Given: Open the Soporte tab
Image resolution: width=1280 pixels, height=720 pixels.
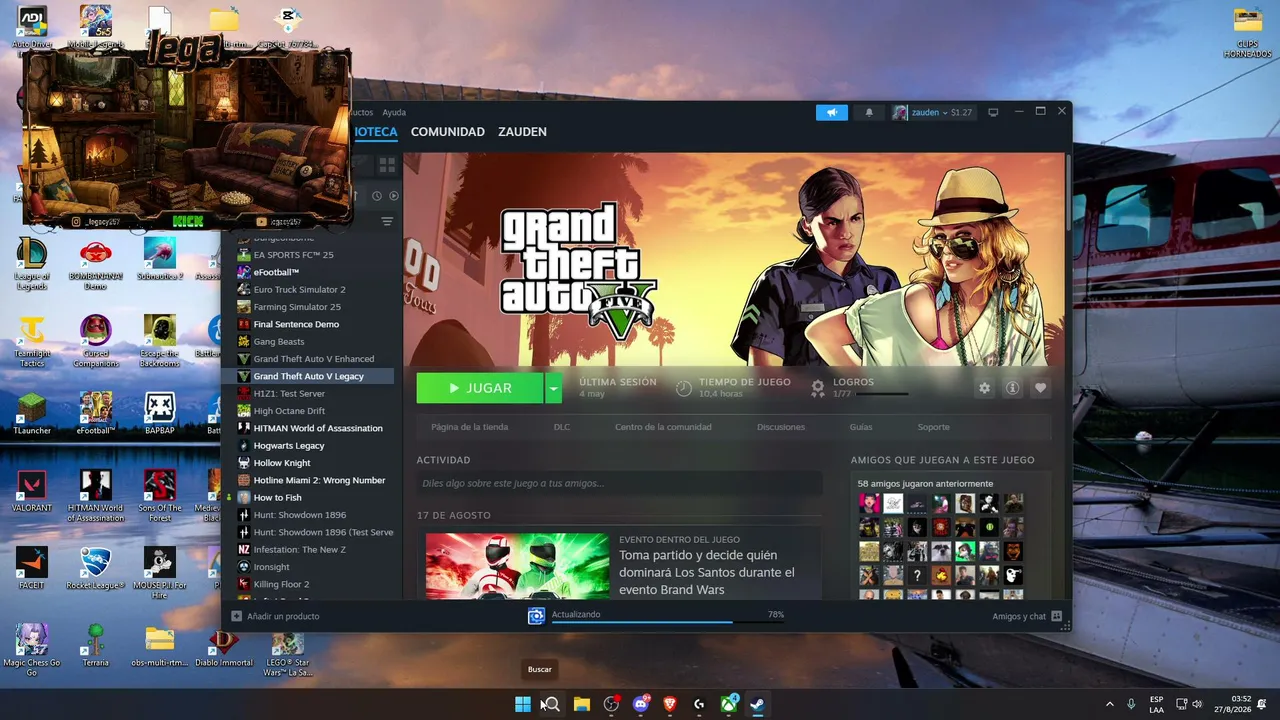Looking at the screenshot, I should tap(934, 427).
